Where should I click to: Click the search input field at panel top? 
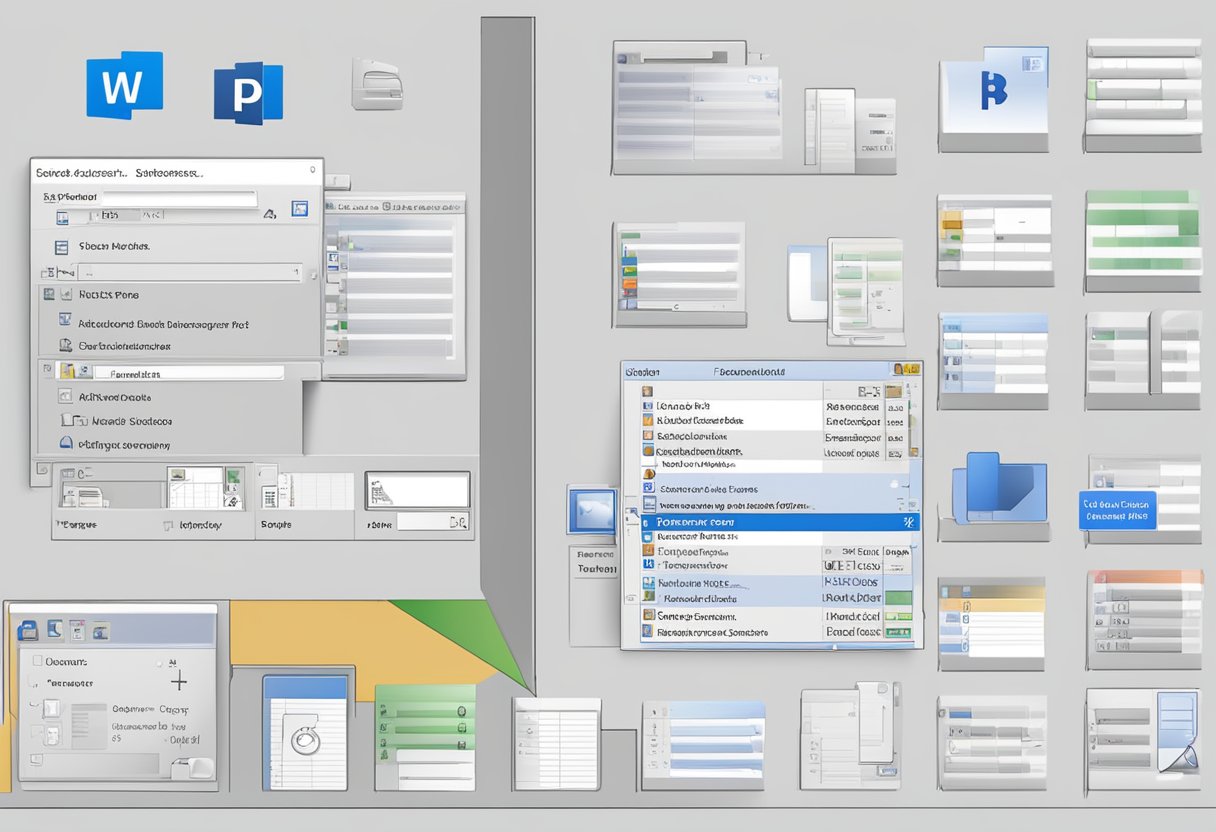pos(178,197)
